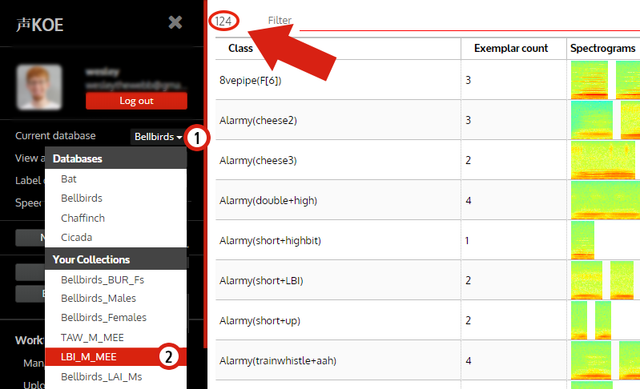The height and width of the screenshot is (389, 640).
Task: Click exemplar count 2 for Alarmy(short+up)
Action: pyautogui.click(x=468, y=320)
